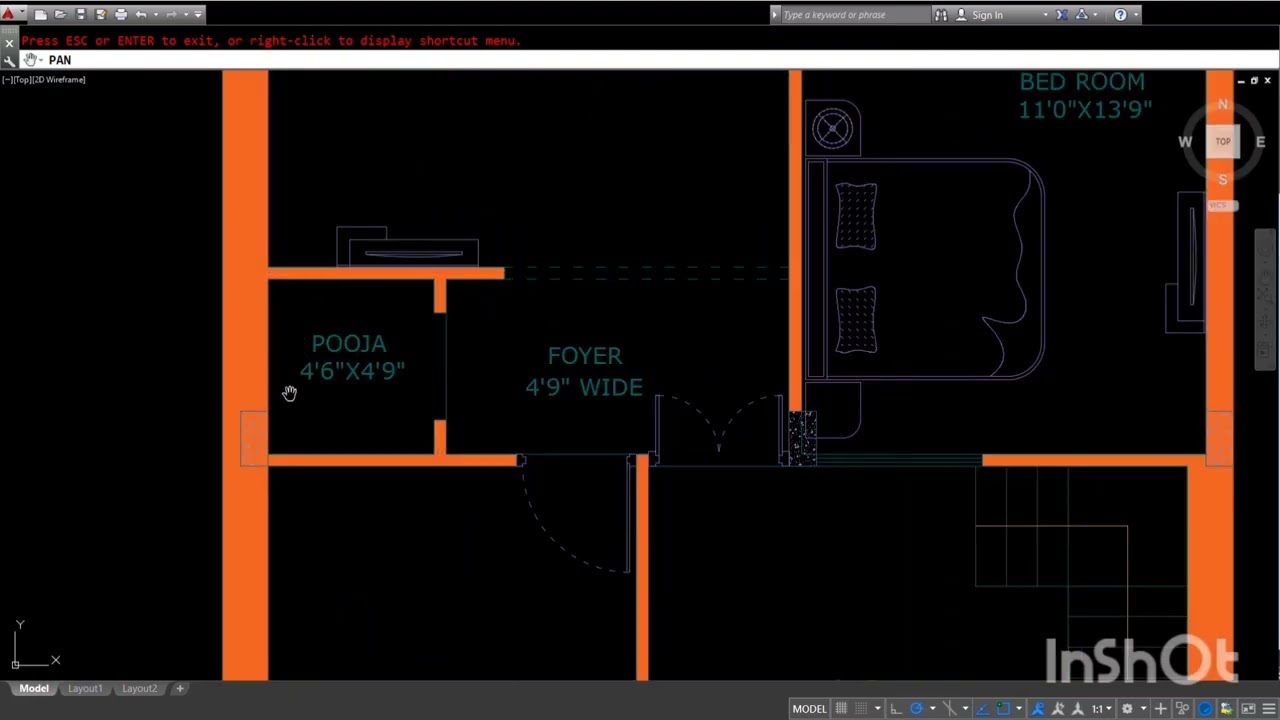1280x720 pixels.
Task: Click the FOYER 4'9" WIDE label text
Action: pos(584,371)
